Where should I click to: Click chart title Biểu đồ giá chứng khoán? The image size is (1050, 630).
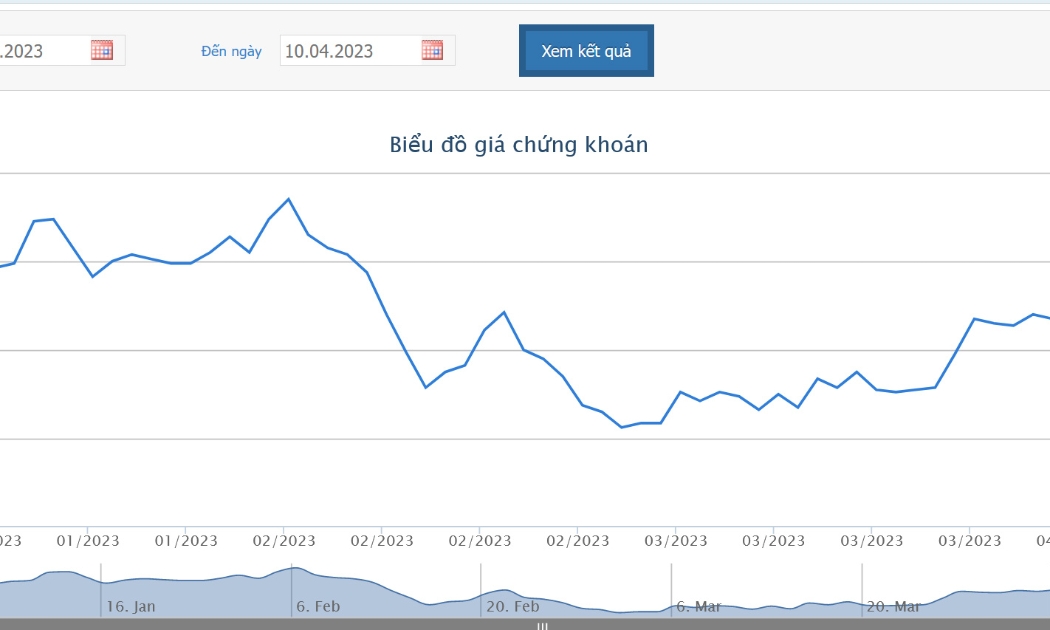[519, 145]
